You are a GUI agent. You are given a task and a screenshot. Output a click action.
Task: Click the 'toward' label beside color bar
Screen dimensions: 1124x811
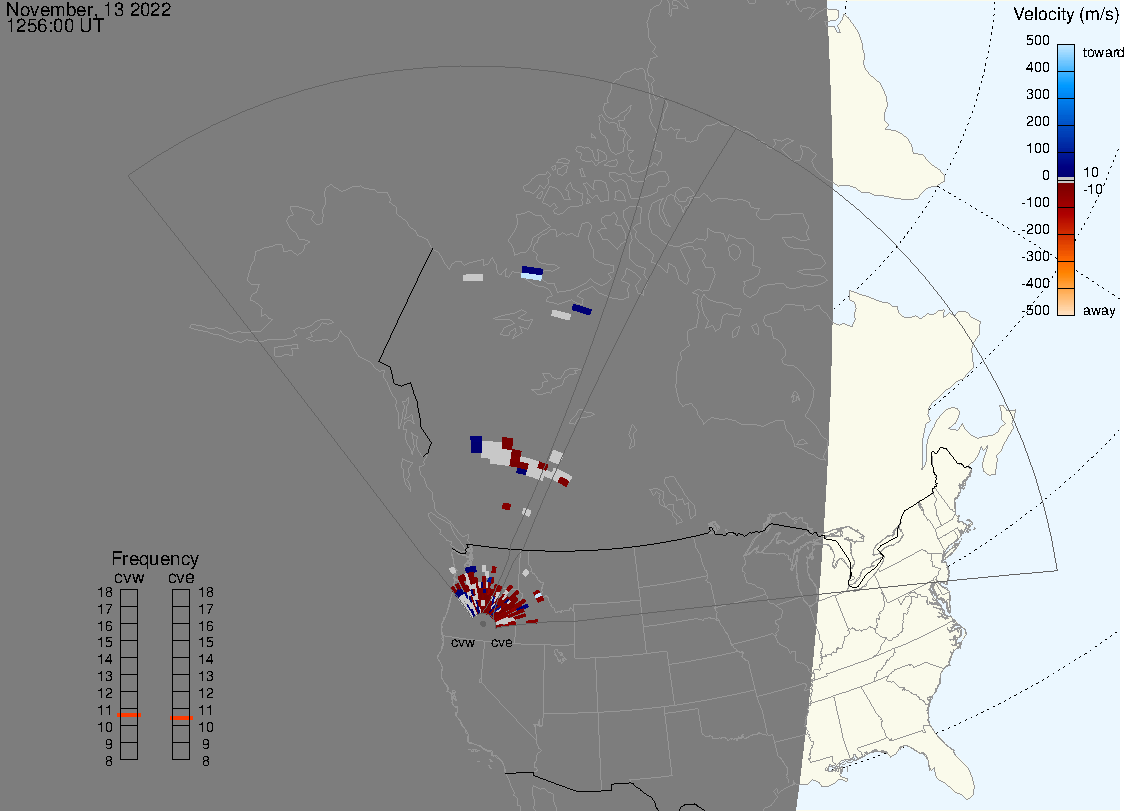pyautogui.click(x=1102, y=52)
